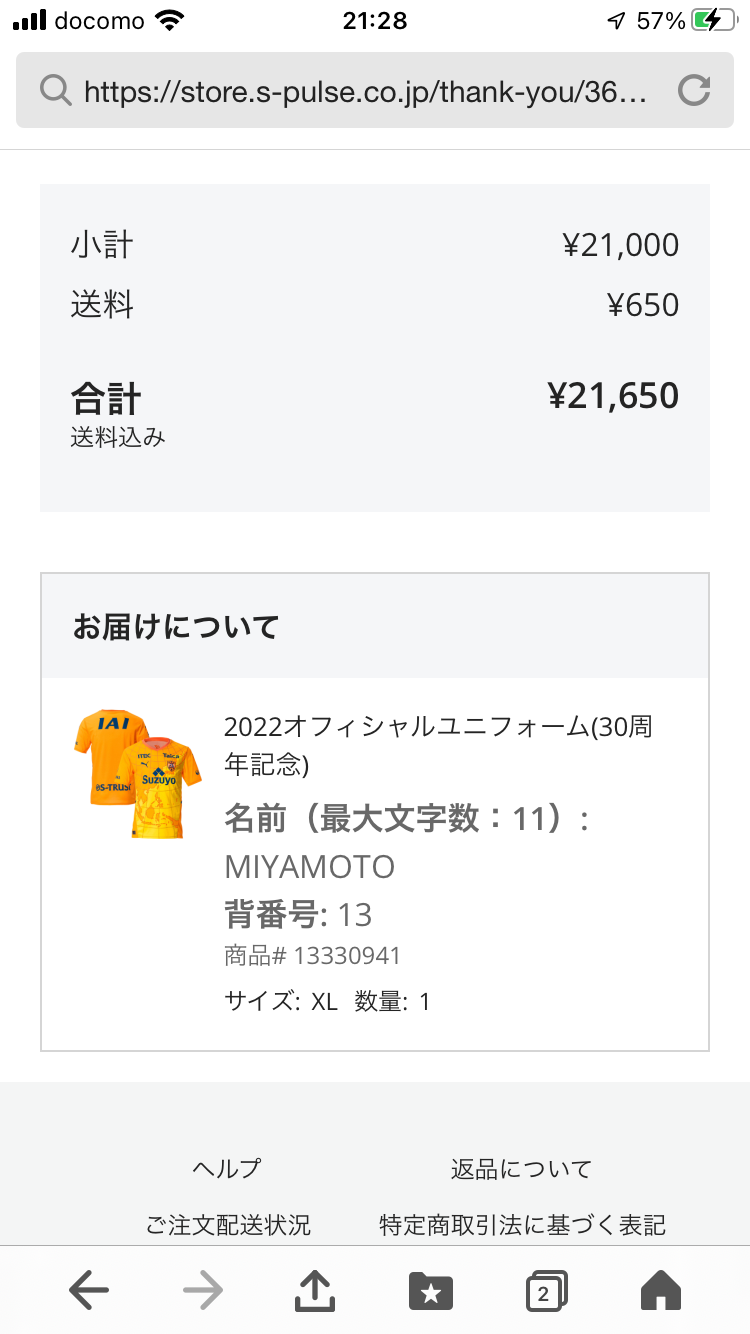
Task: Open the 特定商取引法に基づく表記 link
Action: (x=522, y=1224)
